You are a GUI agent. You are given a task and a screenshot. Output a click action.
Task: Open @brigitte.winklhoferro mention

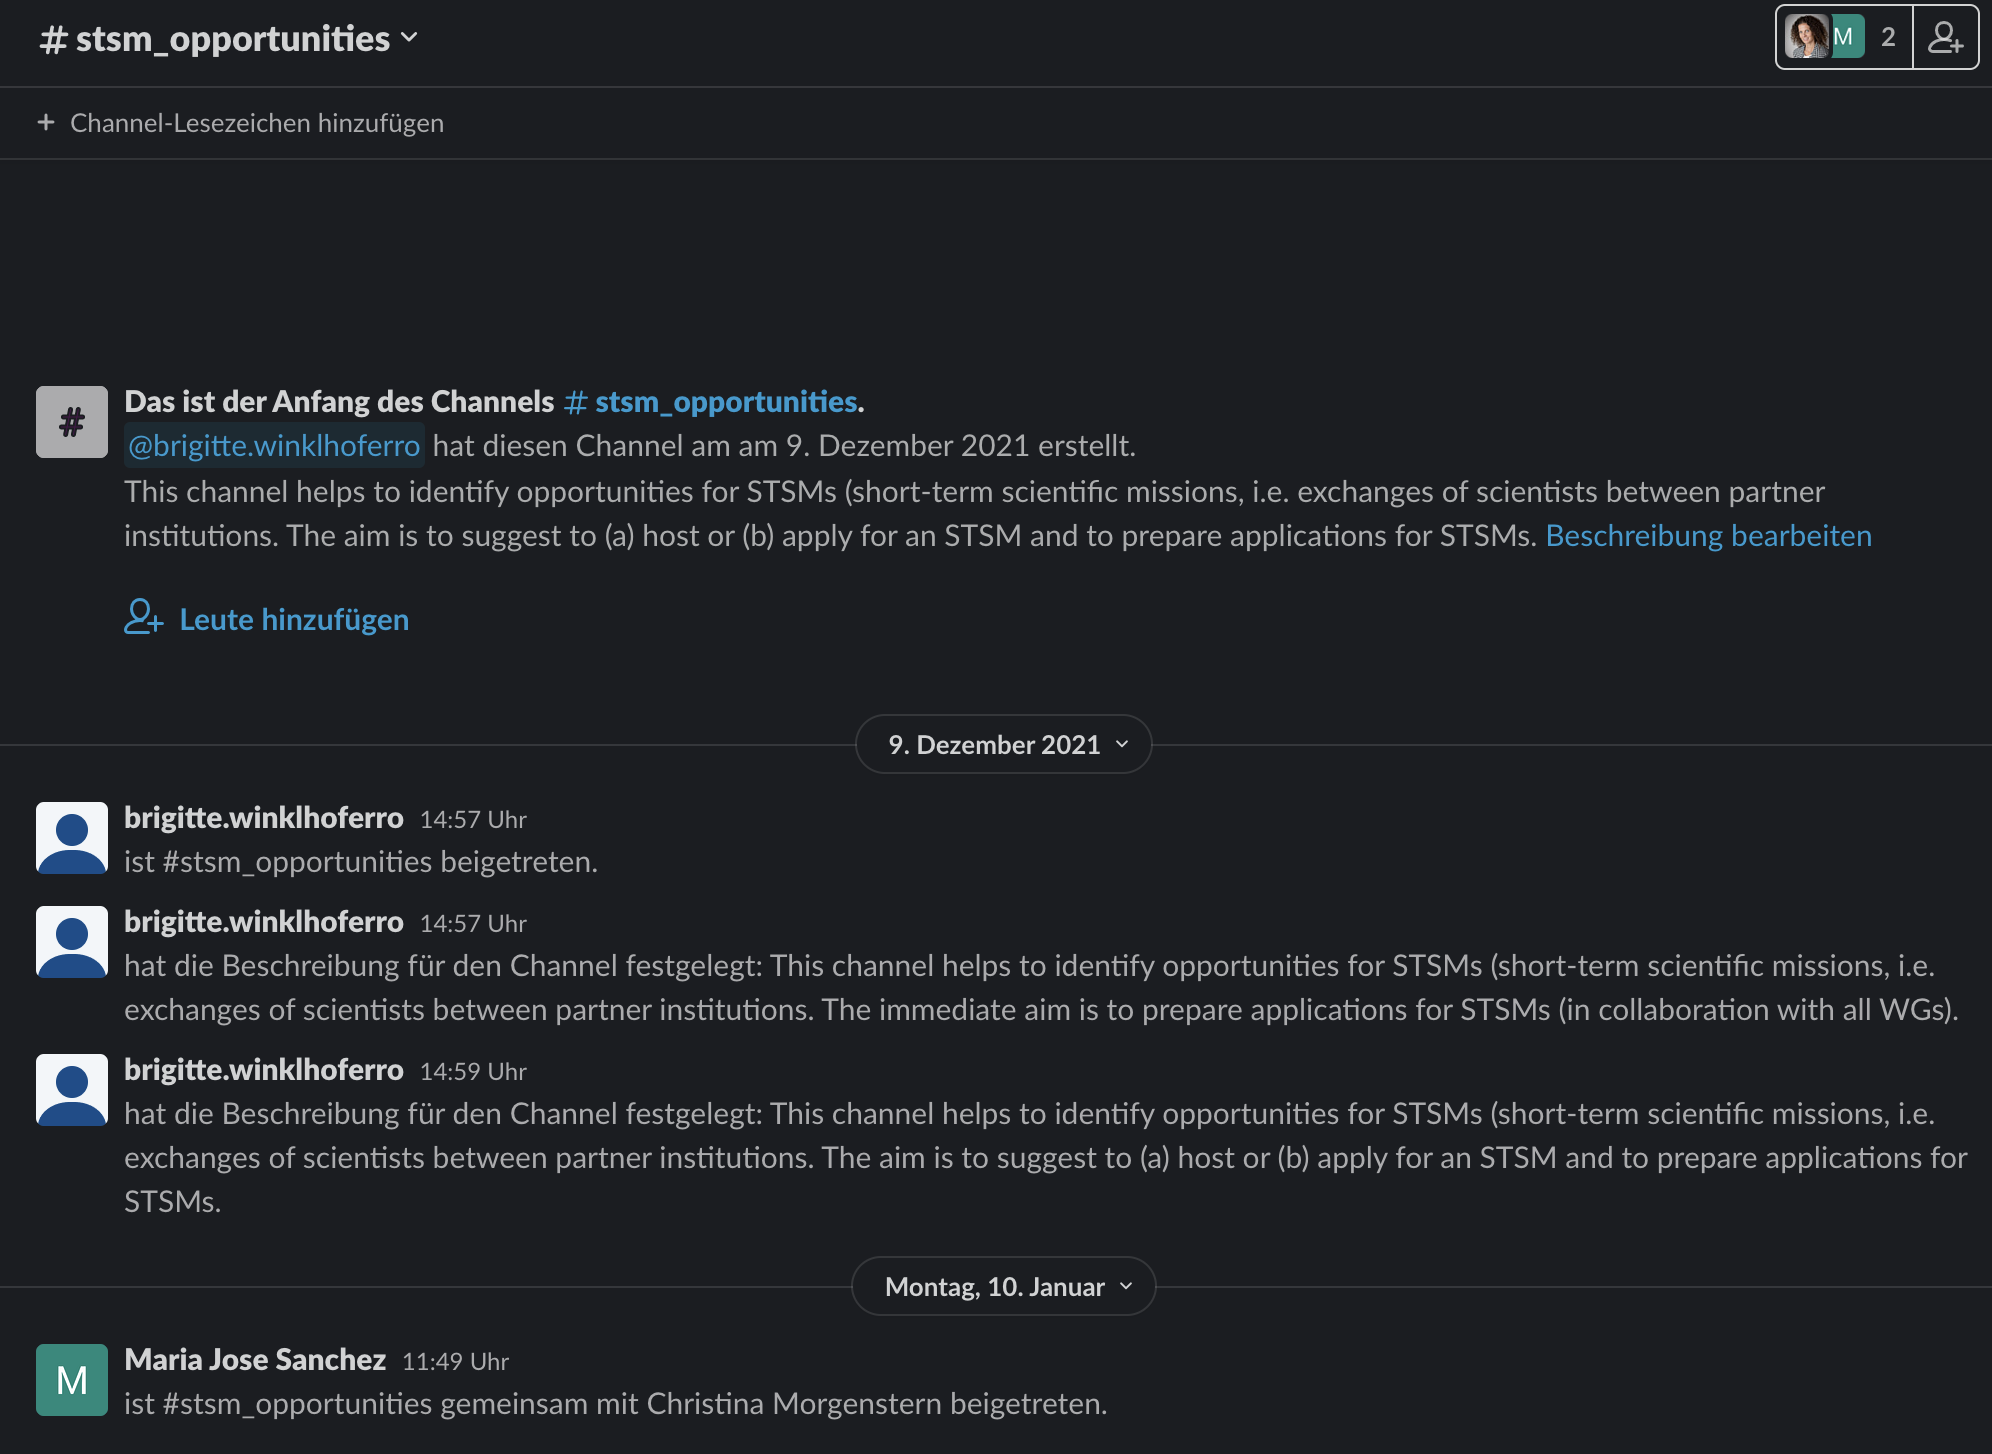click(x=274, y=446)
